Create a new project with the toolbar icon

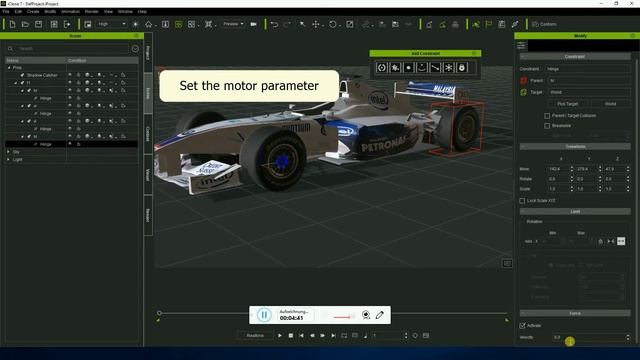12,24
